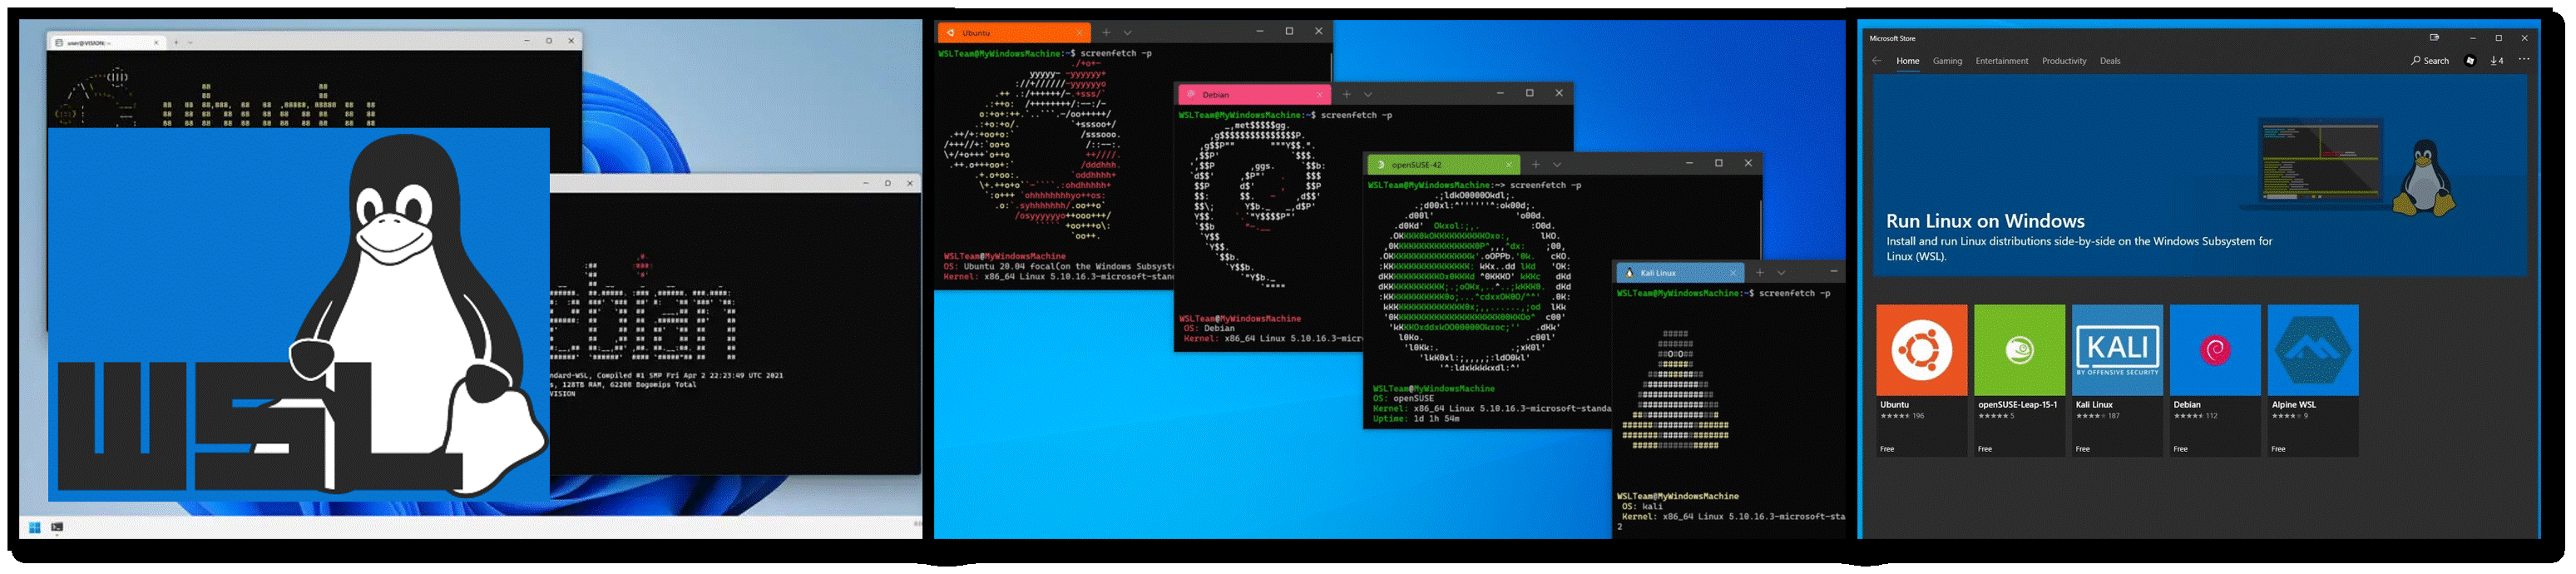Select the Debian terminal tab
This screenshot has height=574, width=2576.
coord(1254,95)
